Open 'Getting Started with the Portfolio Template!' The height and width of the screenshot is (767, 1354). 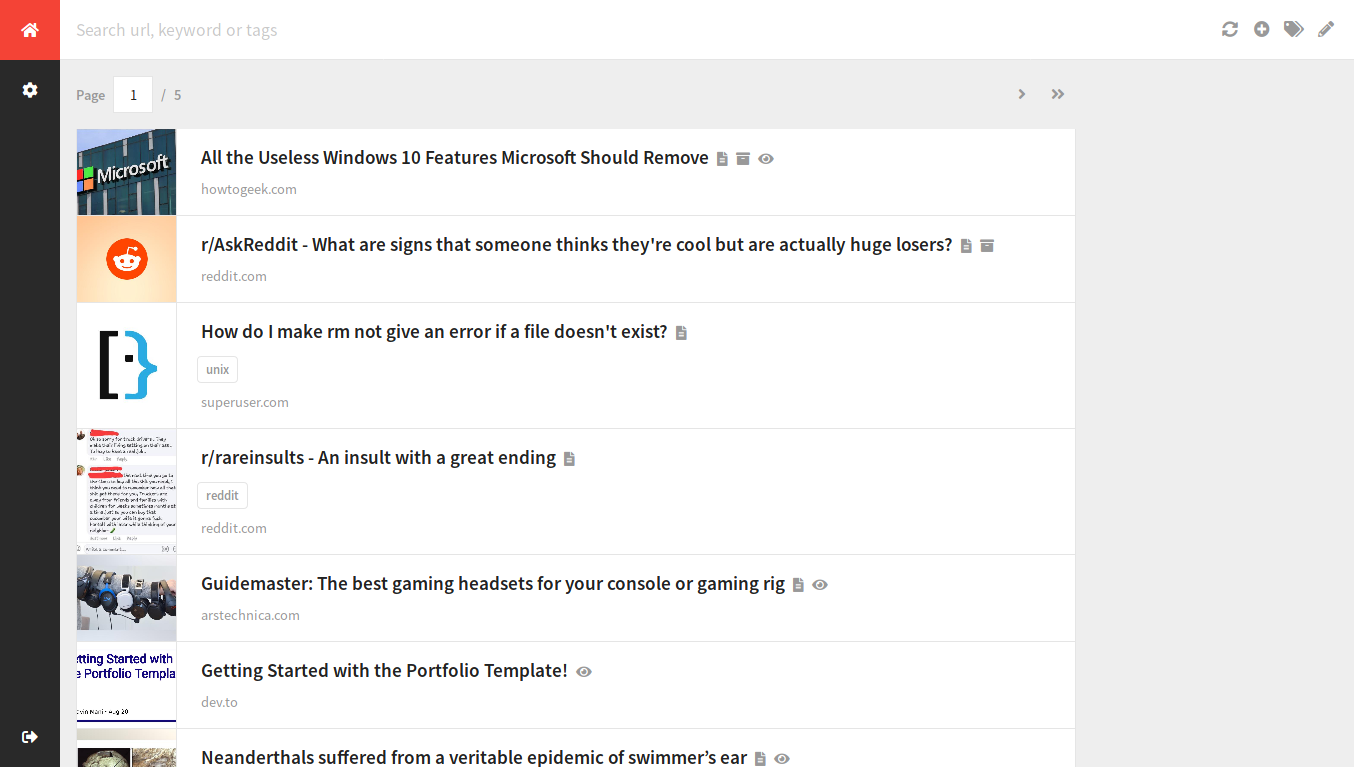pyautogui.click(x=384, y=671)
